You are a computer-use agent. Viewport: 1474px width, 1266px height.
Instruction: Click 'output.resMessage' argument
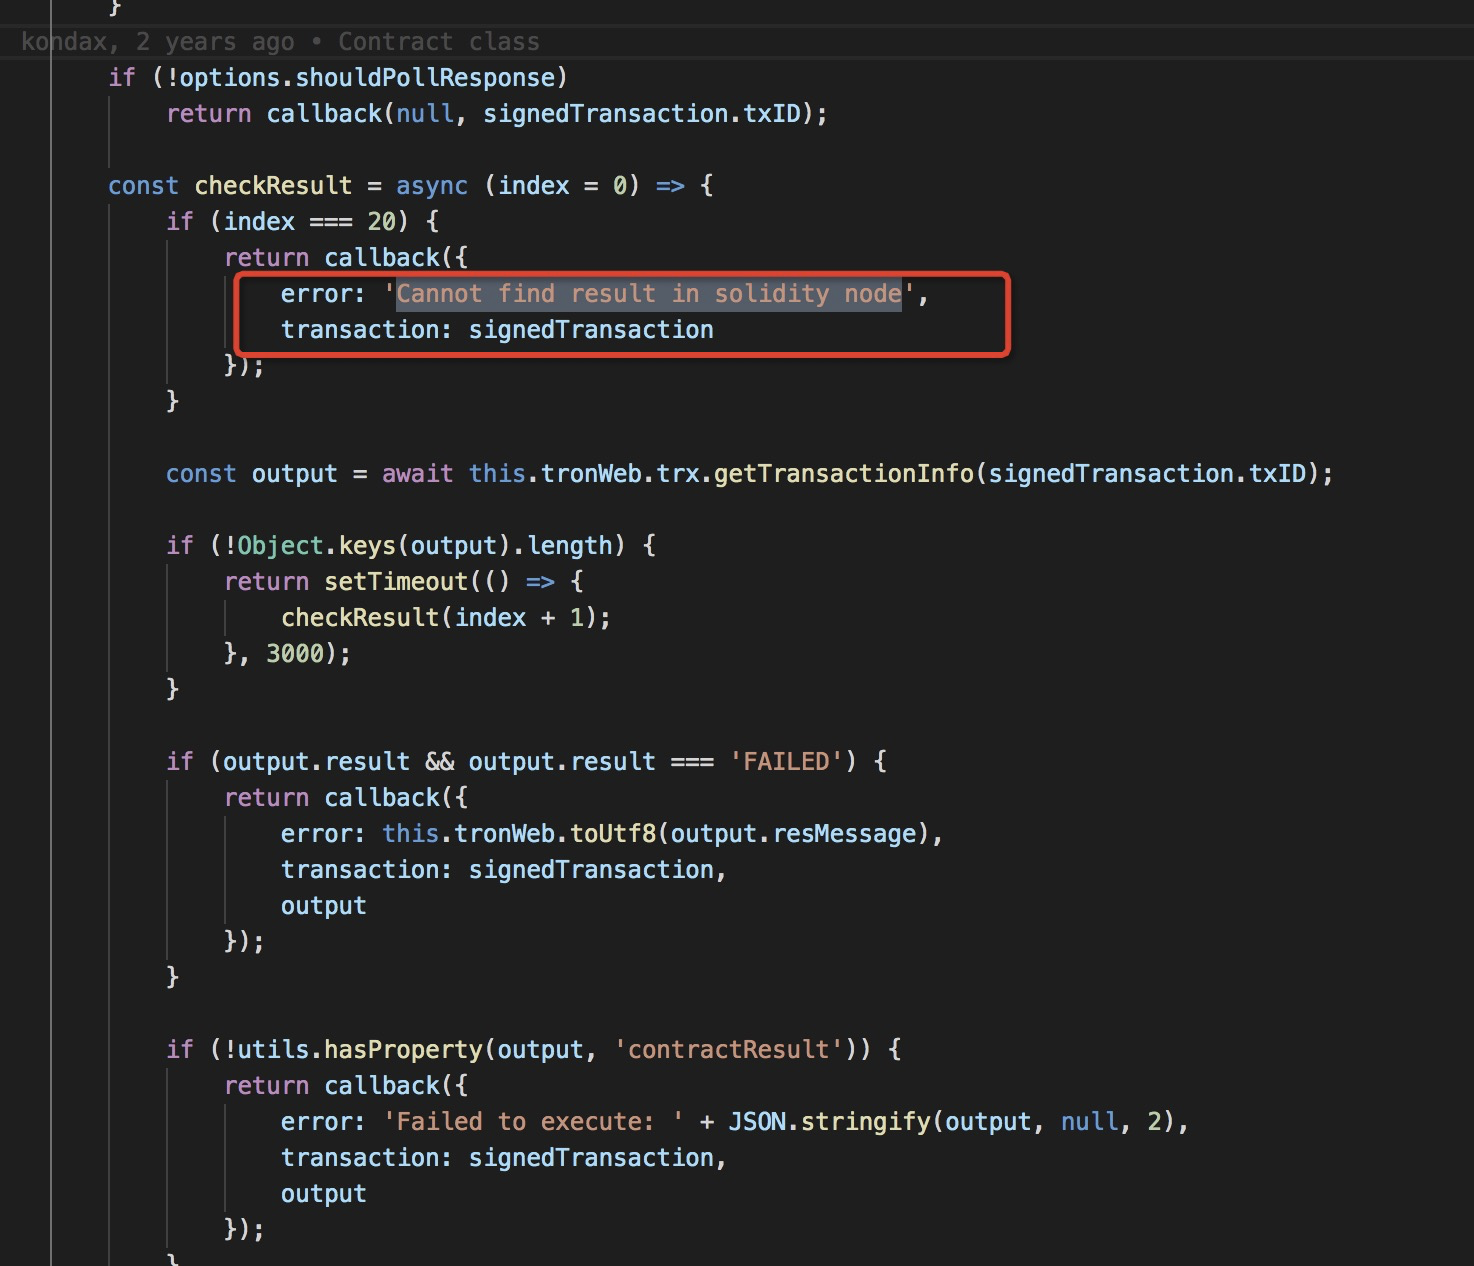(793, 834)
